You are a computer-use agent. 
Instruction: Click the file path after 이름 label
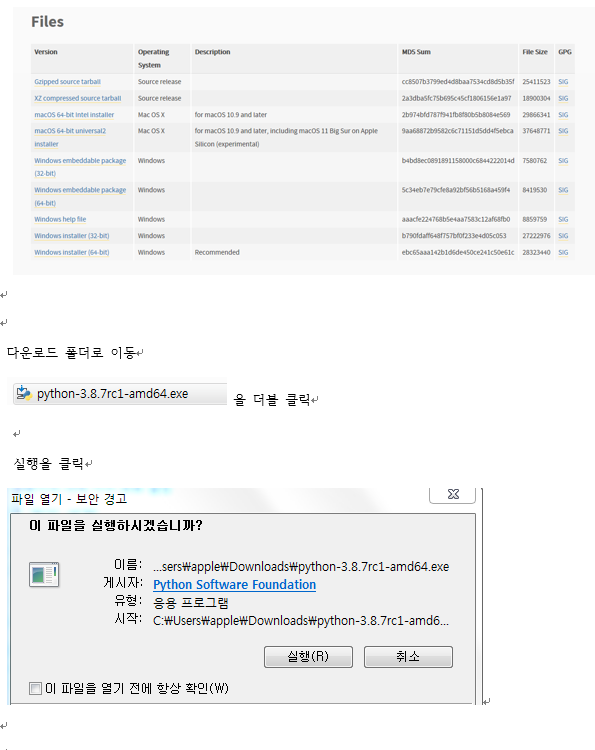[301, 567]
